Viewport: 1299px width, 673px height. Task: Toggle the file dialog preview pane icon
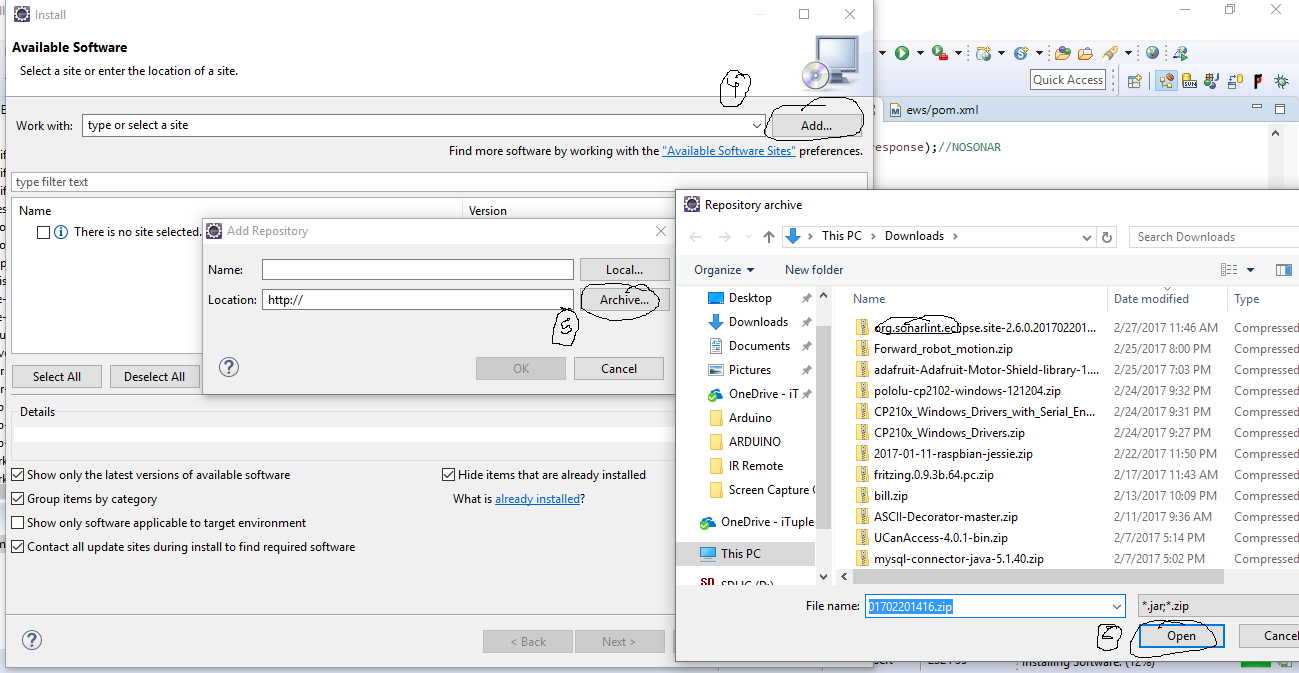click(1283, 270)
